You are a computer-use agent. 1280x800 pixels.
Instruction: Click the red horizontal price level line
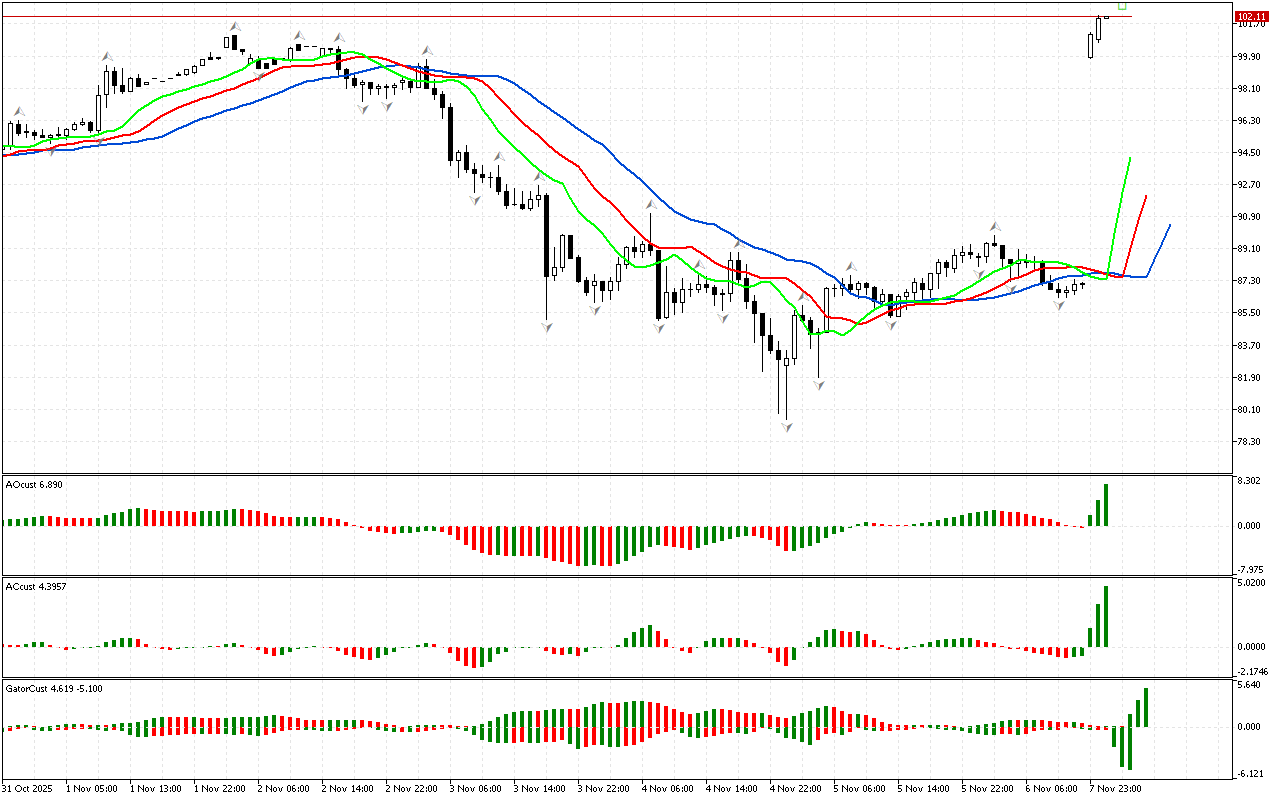coord(600,17)
